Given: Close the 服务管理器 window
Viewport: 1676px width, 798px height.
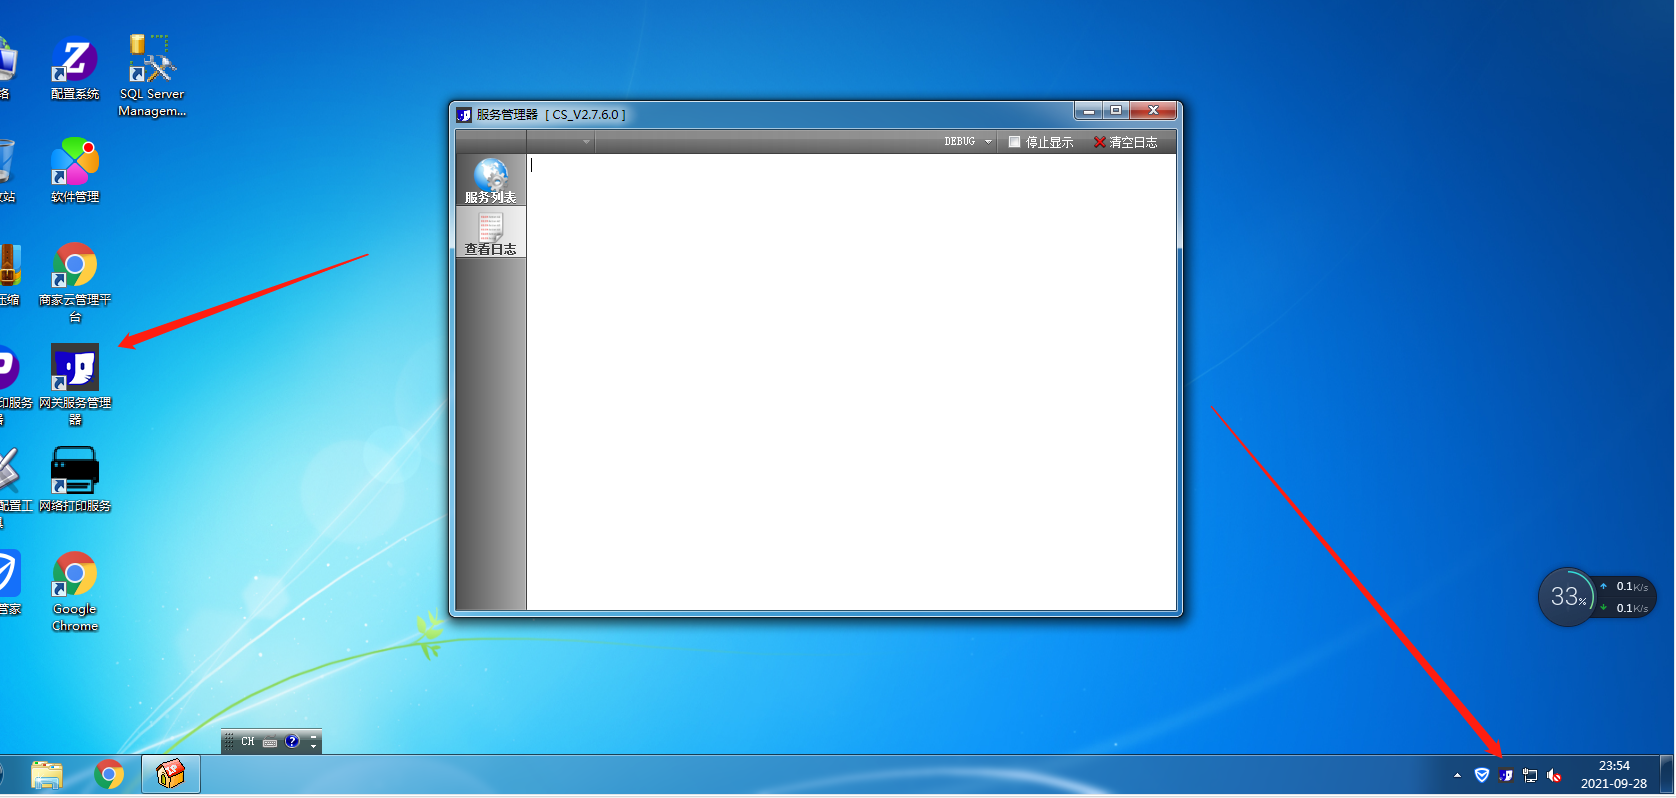Looking at the screenshot, I should pos(1153,110).
